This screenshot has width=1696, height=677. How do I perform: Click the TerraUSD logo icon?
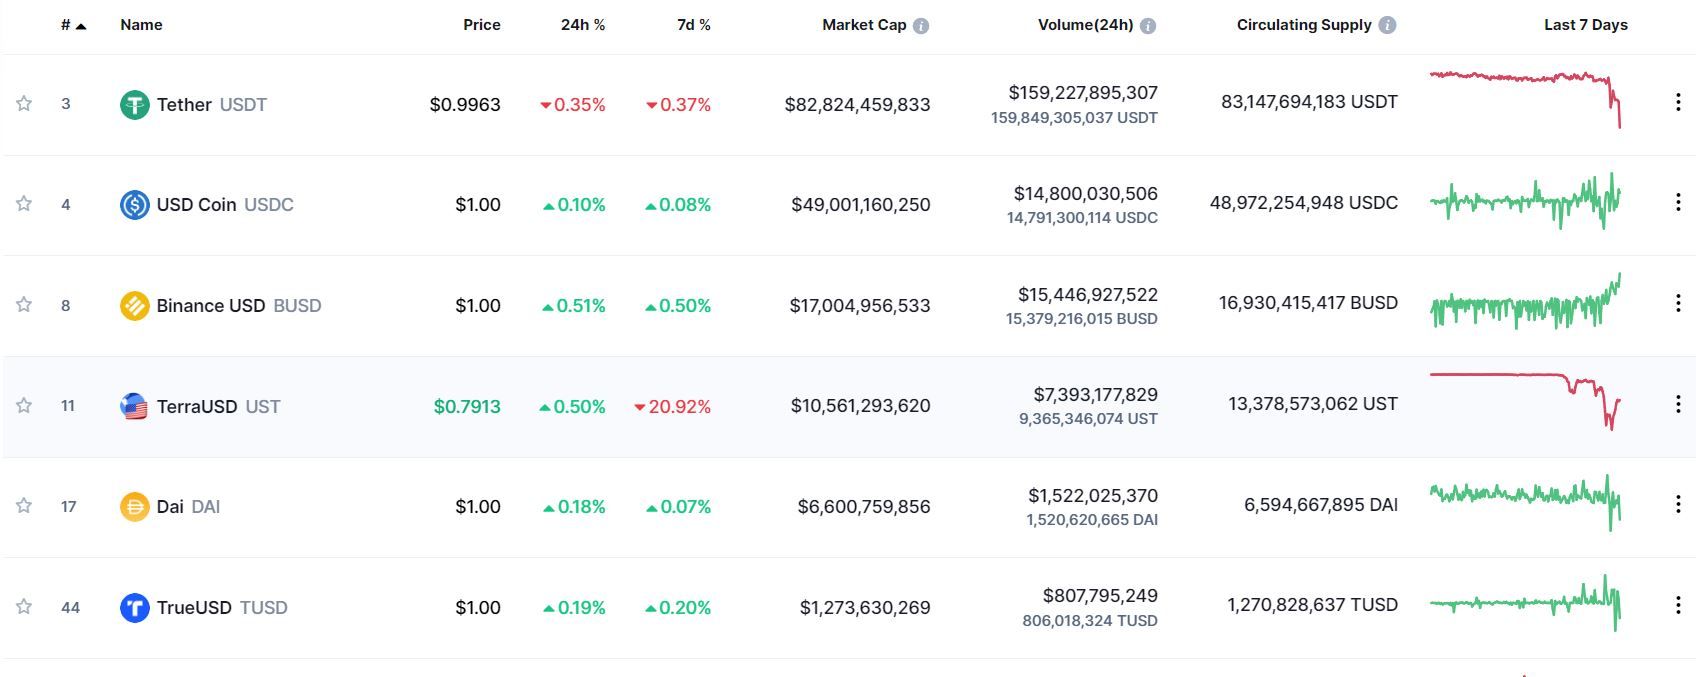134,406
